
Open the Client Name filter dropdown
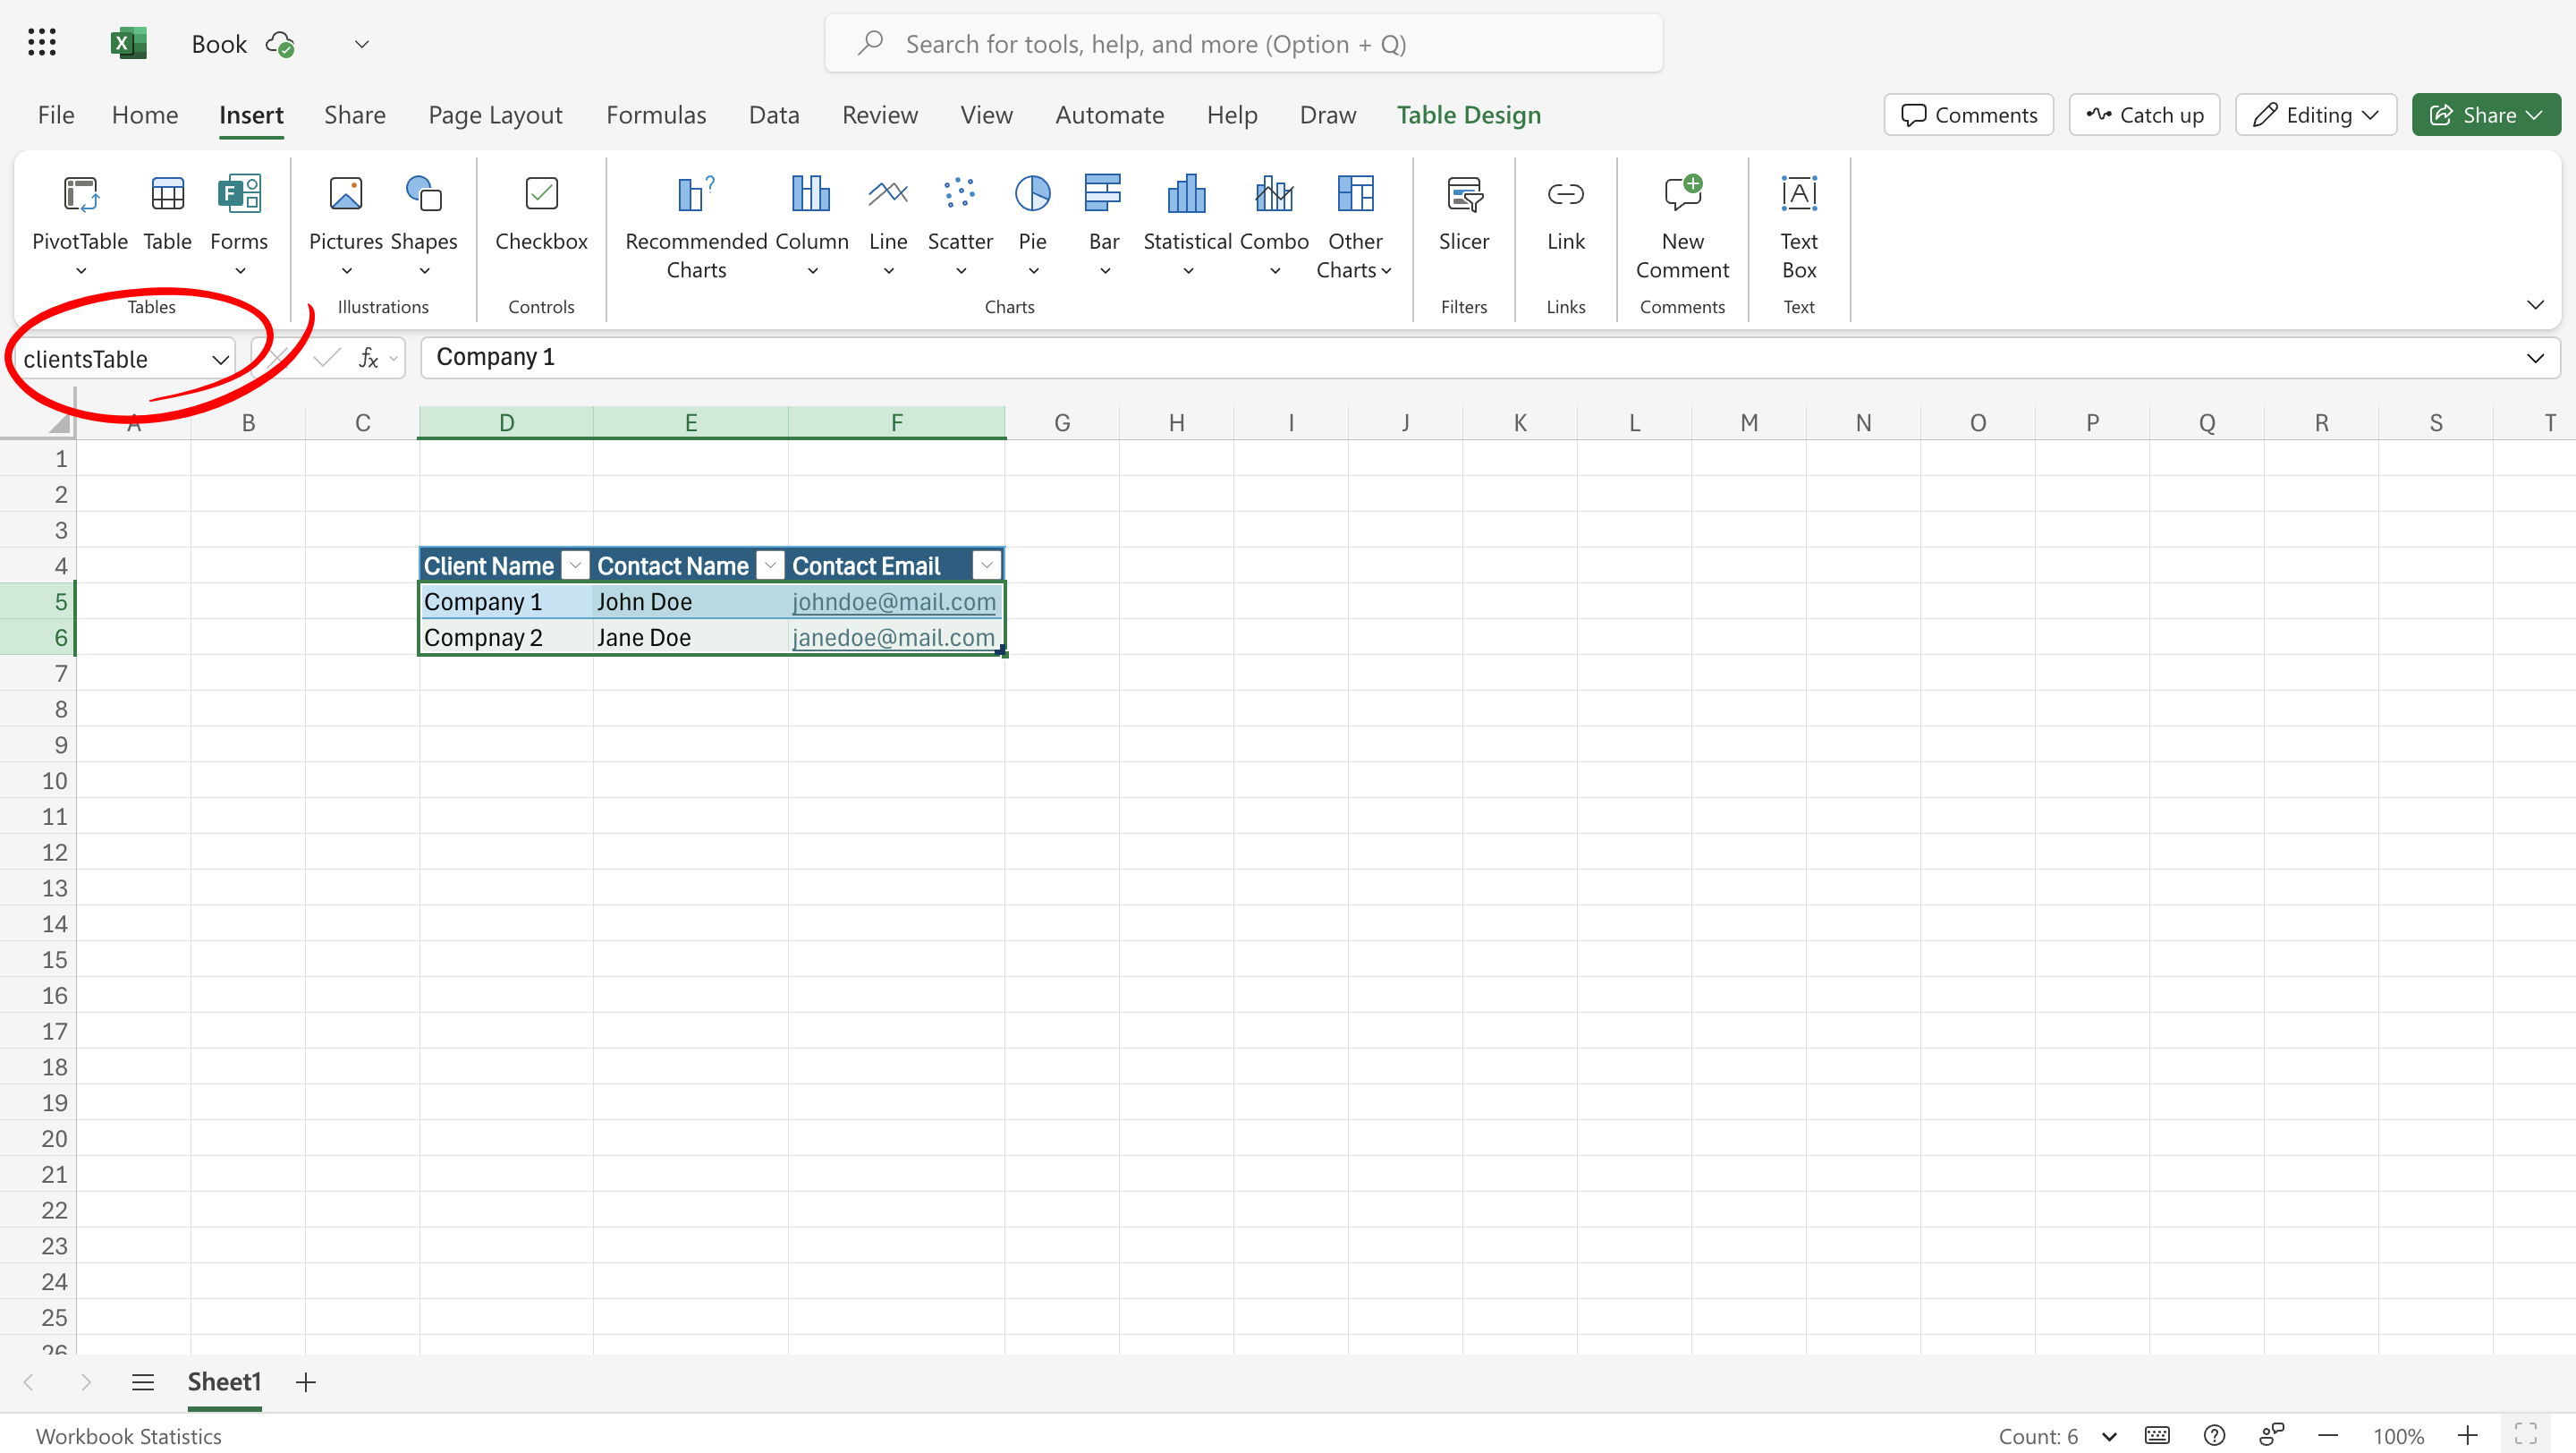click(x=574, y=565)
